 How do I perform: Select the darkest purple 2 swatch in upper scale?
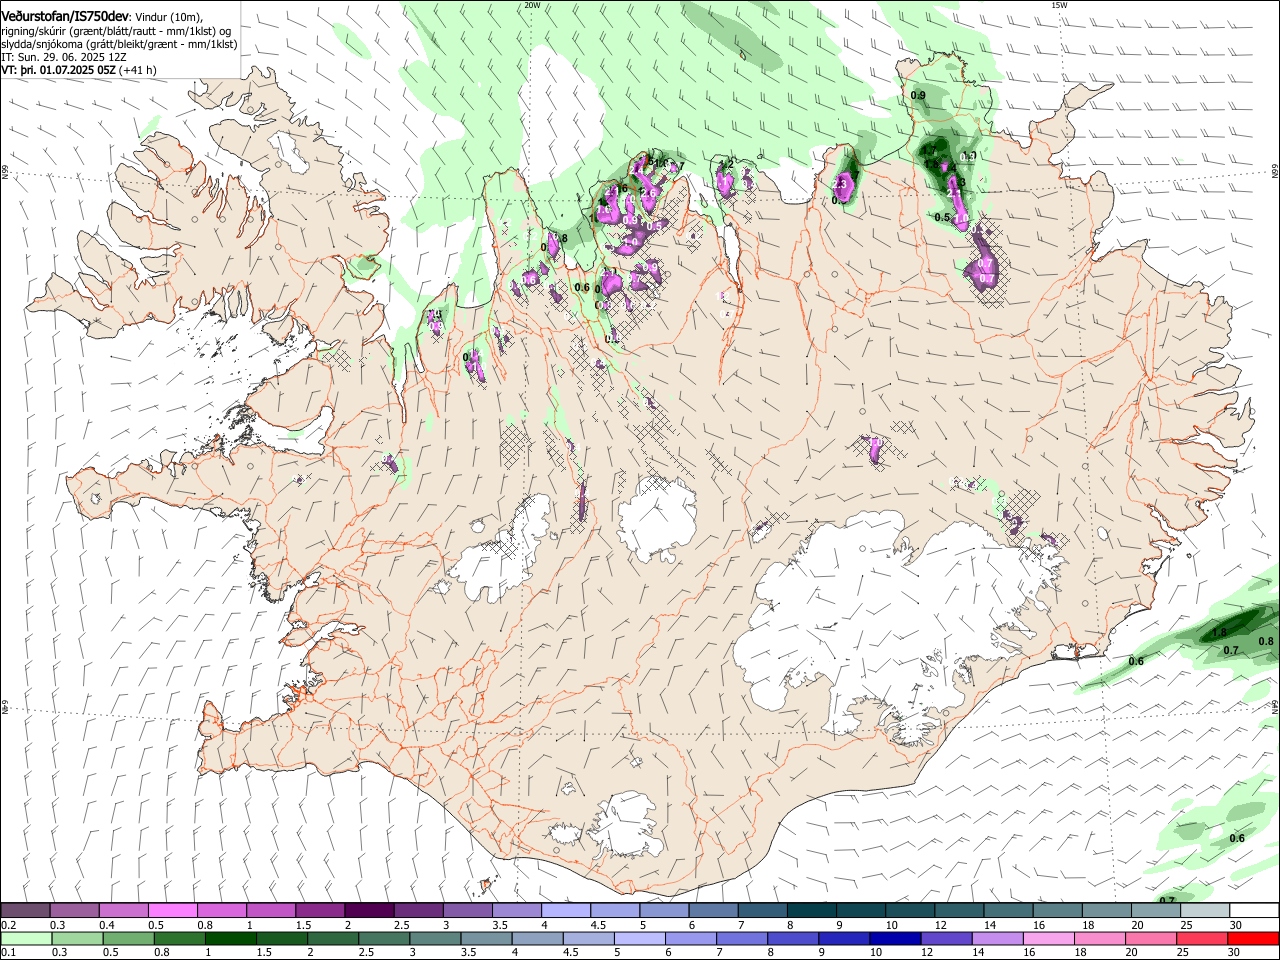(x=369, y=910)
